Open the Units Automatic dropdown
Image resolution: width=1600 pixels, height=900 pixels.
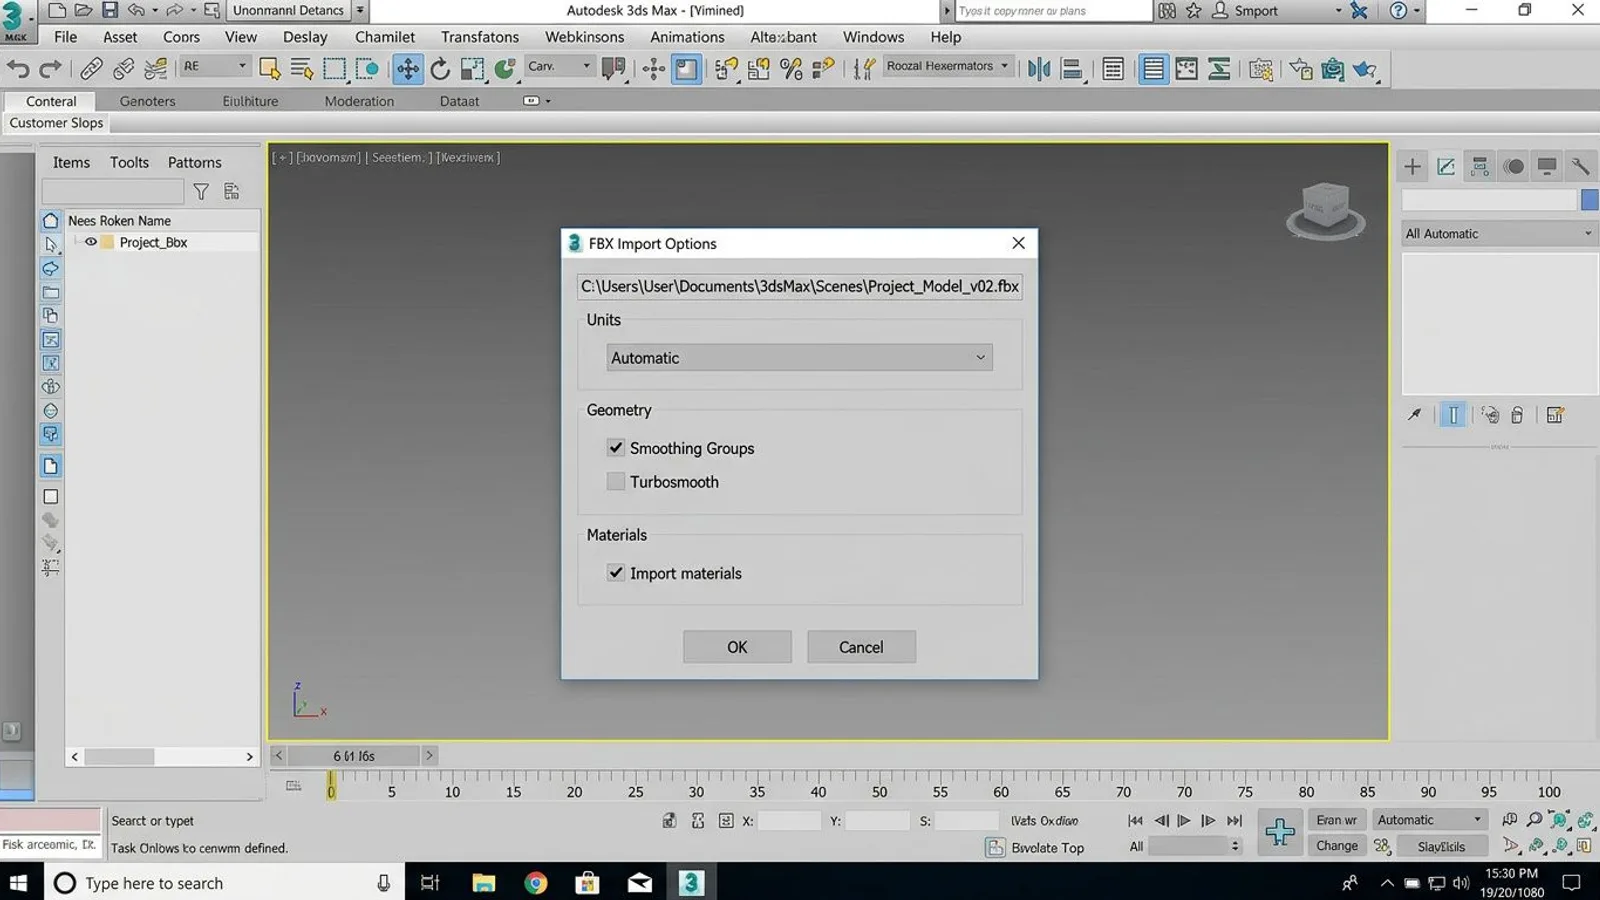[799, 358]
